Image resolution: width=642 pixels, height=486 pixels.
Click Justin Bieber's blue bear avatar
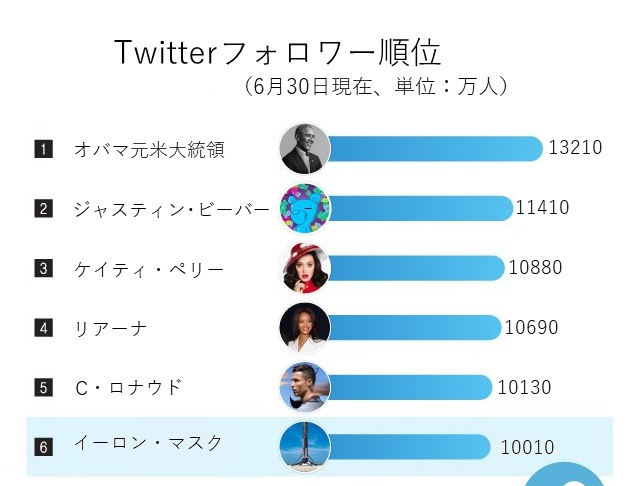(305, 208)
